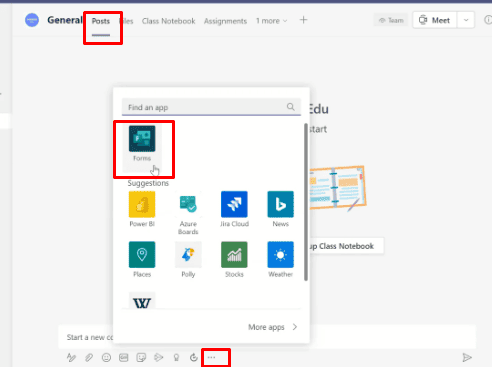Switch to the Posts tab
This screenshot has width=492, height=367.
click(x=101, y=21)
